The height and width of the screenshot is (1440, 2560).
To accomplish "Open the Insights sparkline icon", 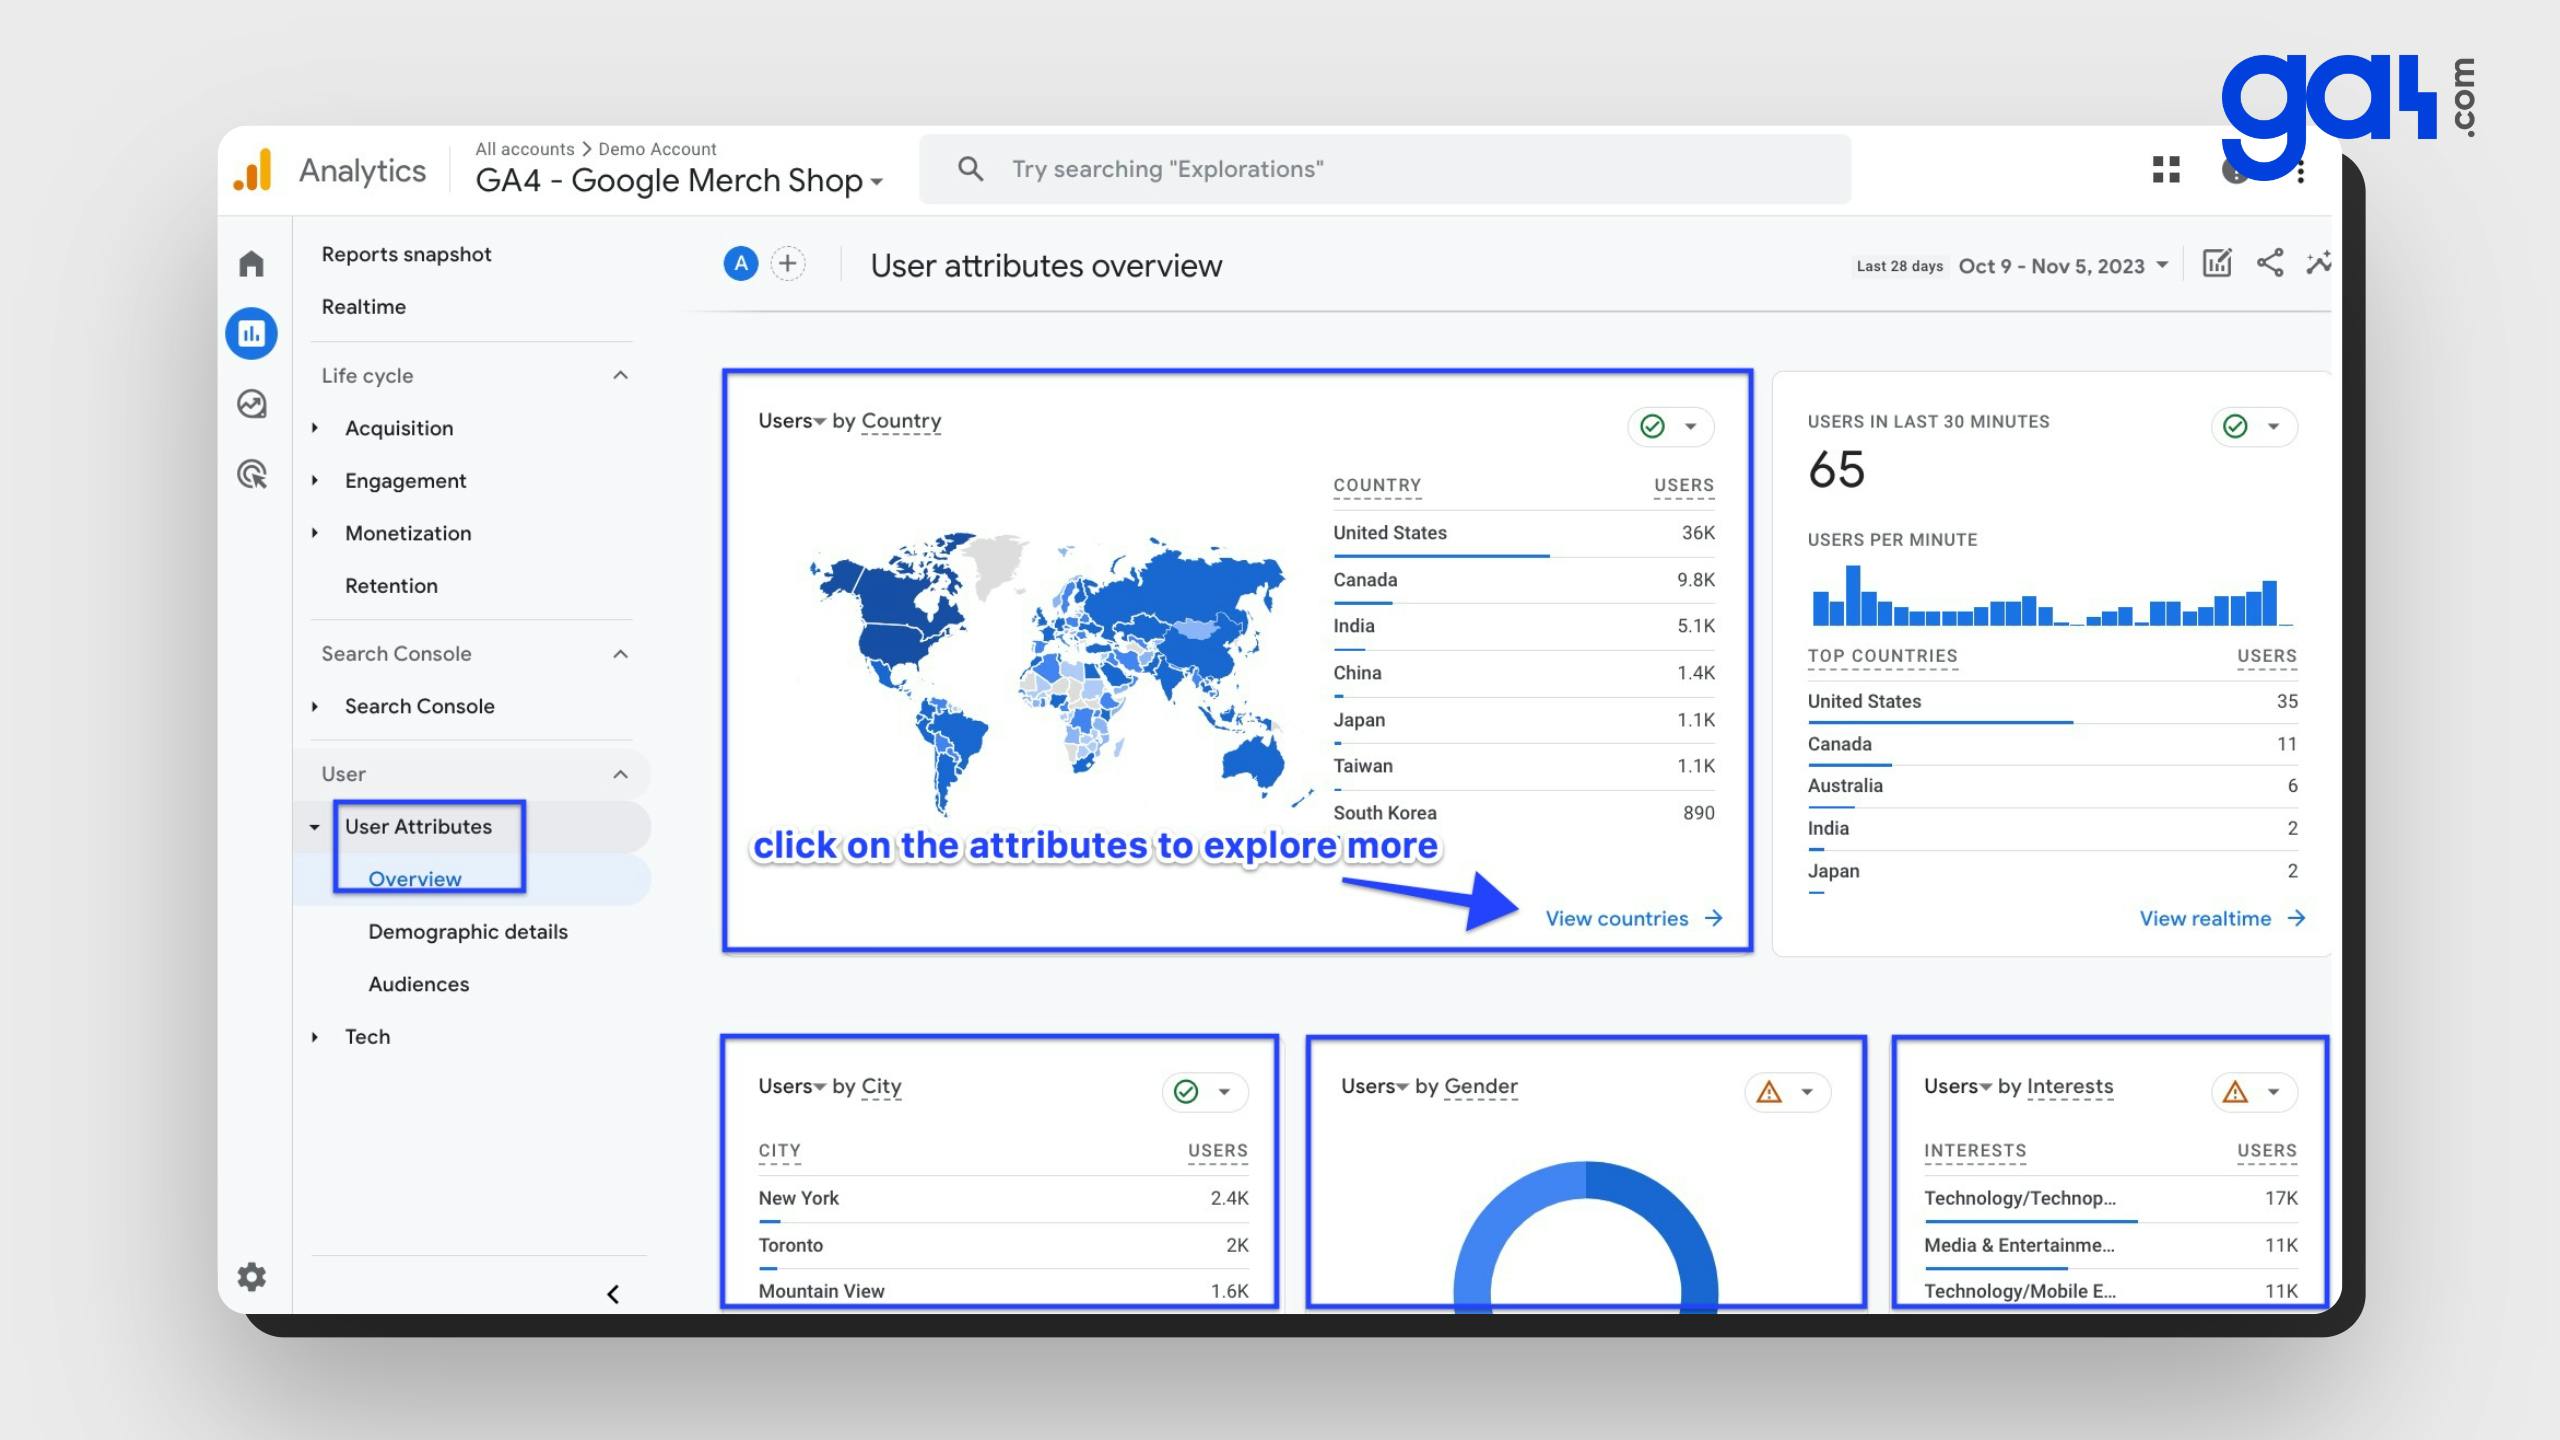I will click(x=2318, y=264).
